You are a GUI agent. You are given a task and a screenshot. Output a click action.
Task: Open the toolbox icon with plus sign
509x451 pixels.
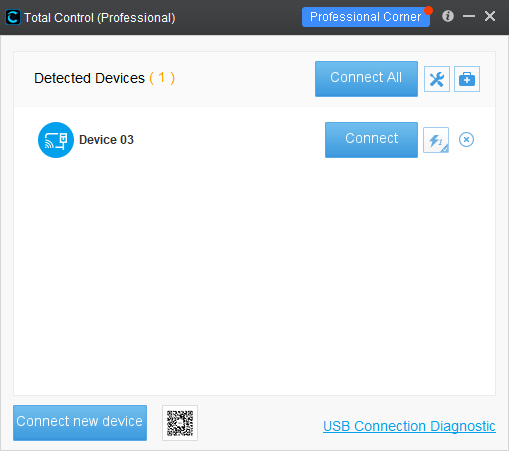pyautogui.click(x=467, y=79)
